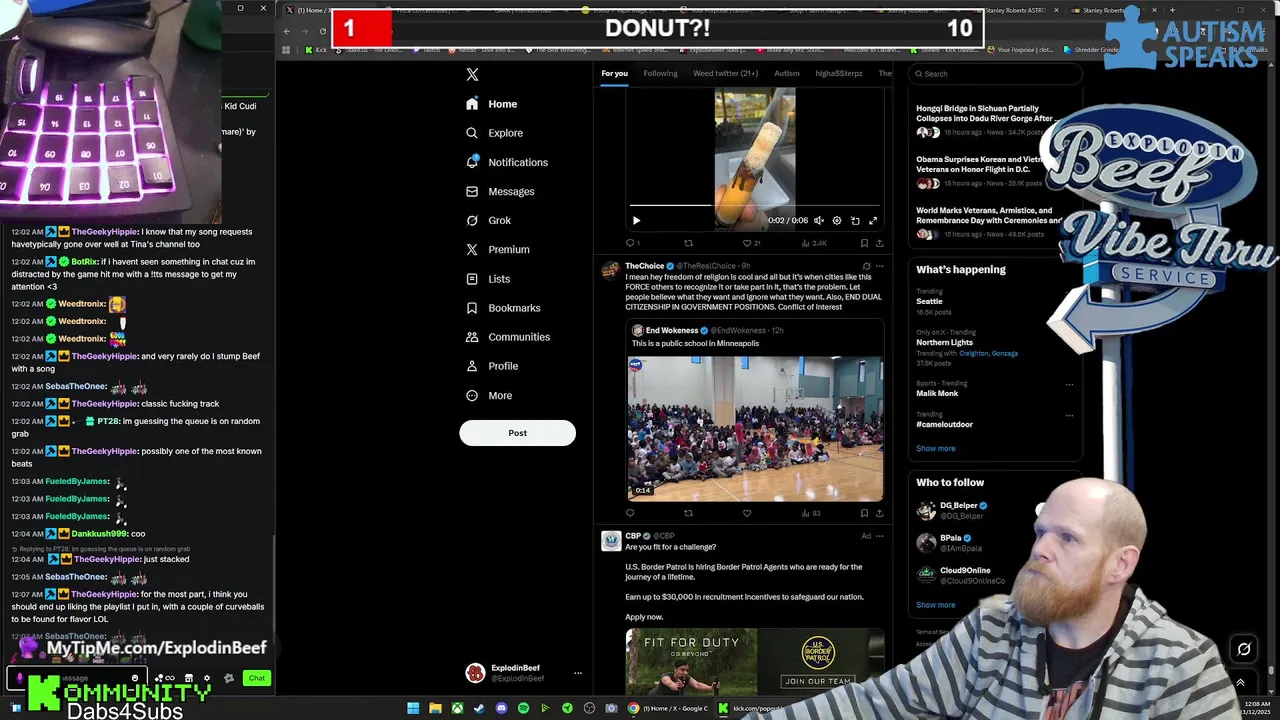Open the Explore page
1280x720 pixels.
coord(494,133)
